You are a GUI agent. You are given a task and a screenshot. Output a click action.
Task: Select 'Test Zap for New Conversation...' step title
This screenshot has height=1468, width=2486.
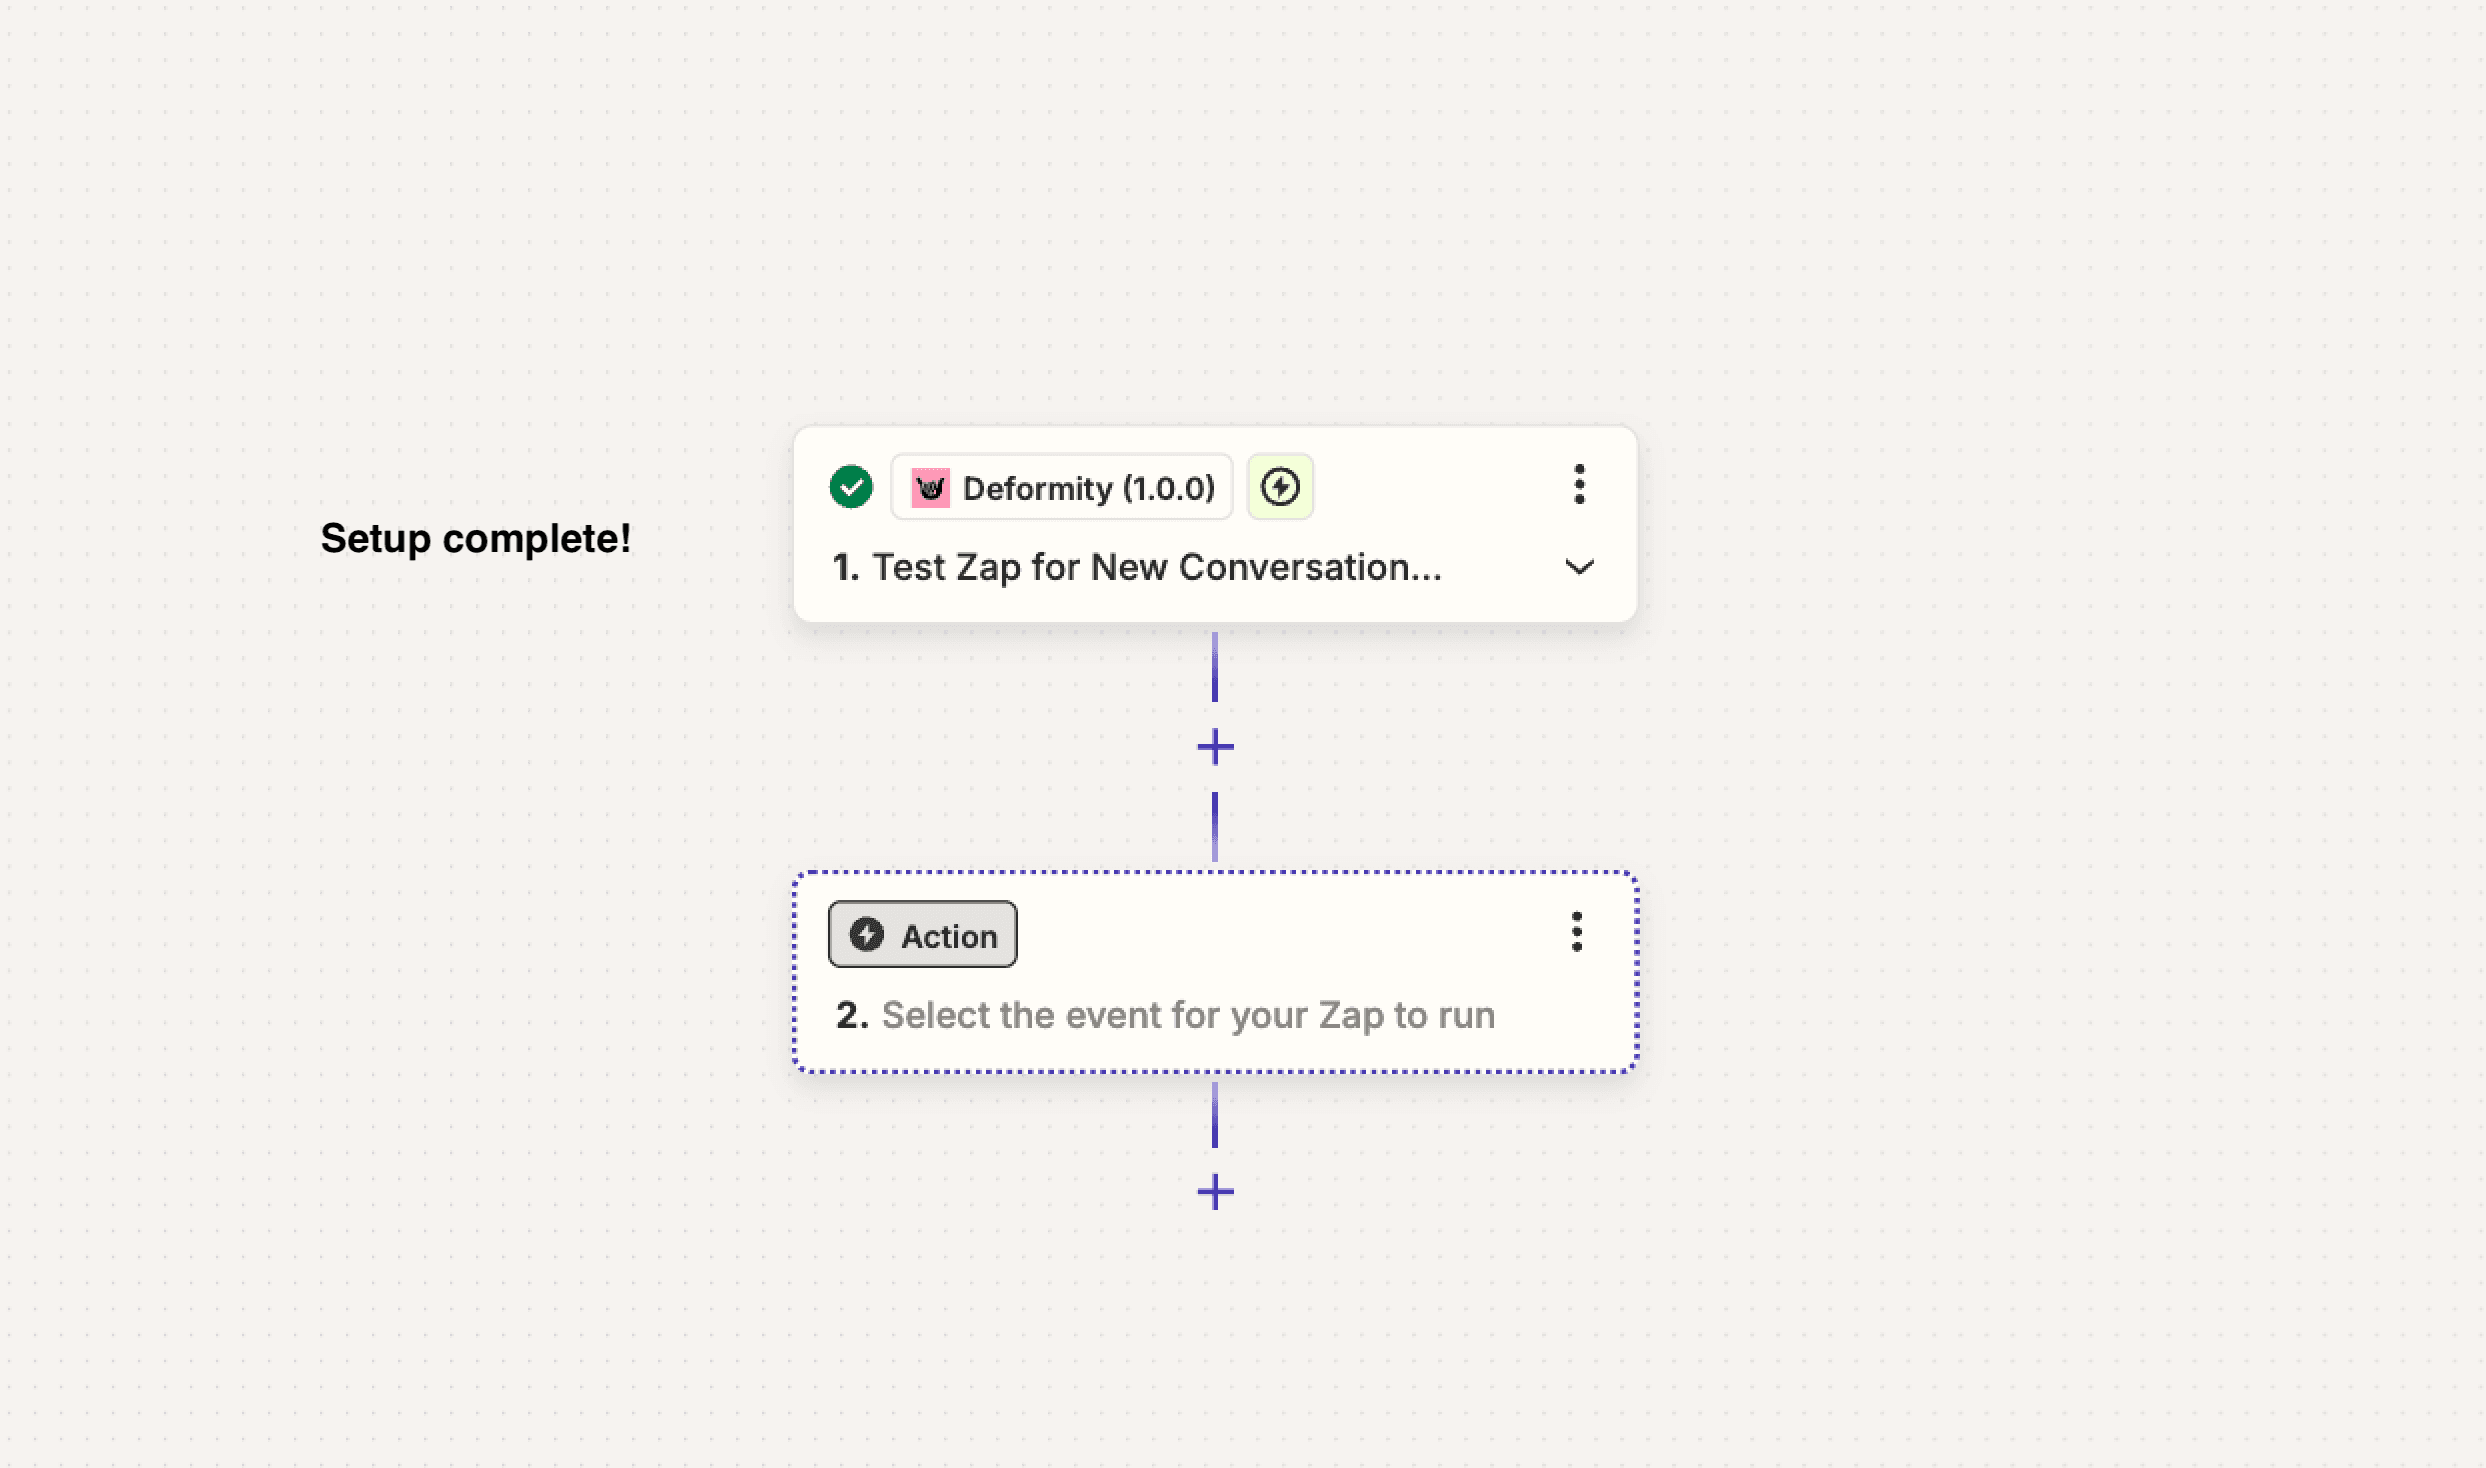[1156, 567]
